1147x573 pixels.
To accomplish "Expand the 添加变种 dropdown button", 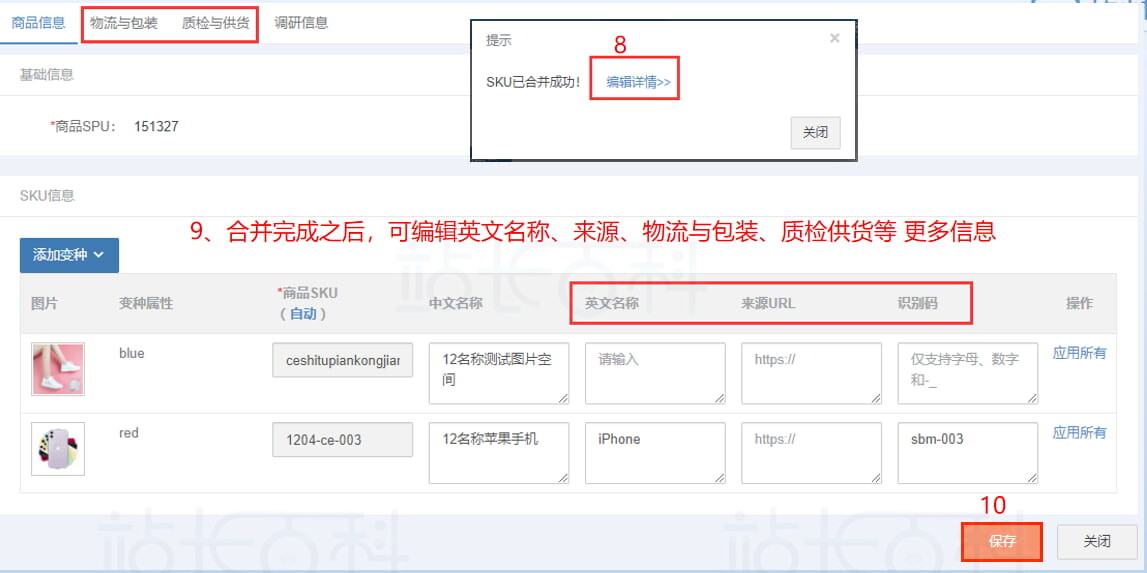I will click(x=69, y=255).
